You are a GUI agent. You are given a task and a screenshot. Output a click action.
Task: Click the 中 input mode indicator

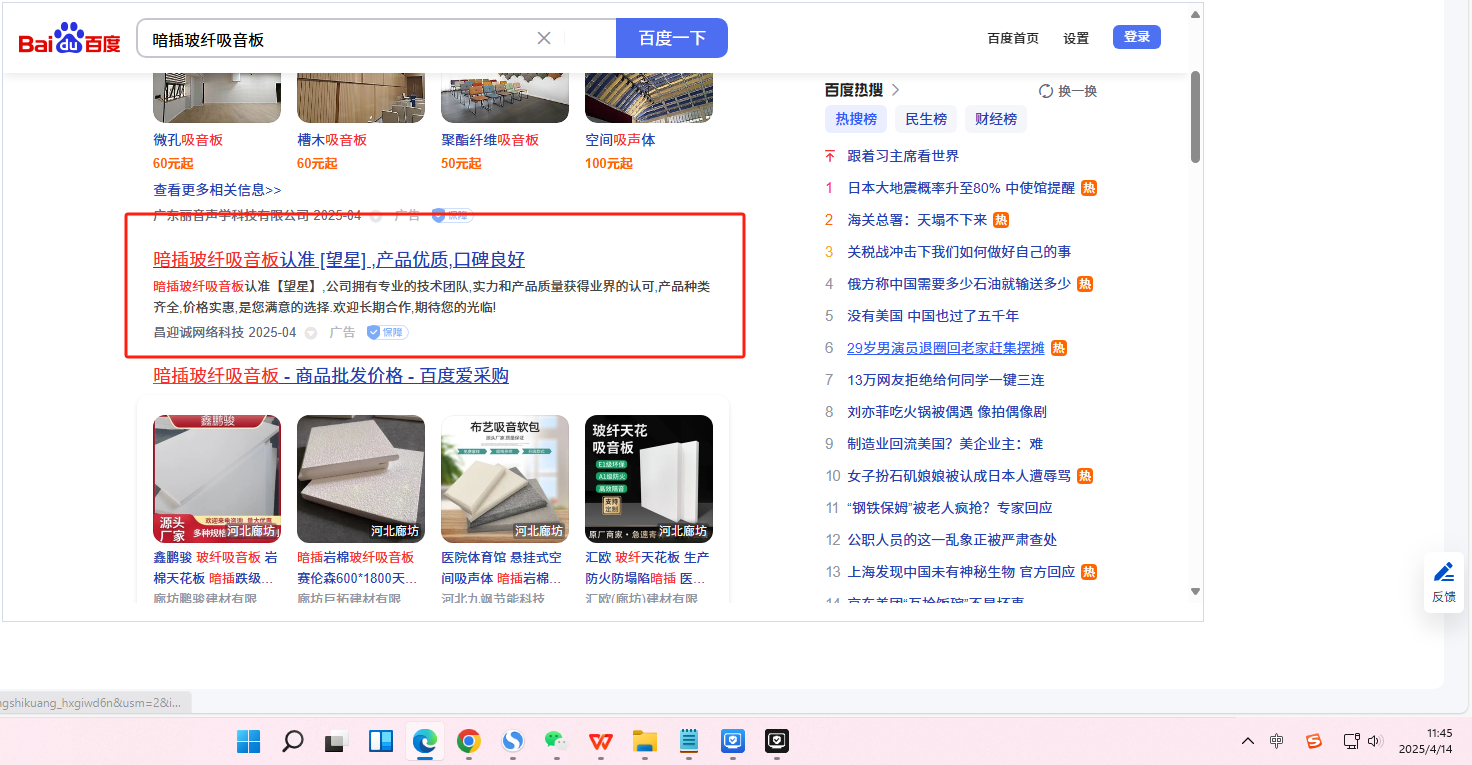point(1277,741)
